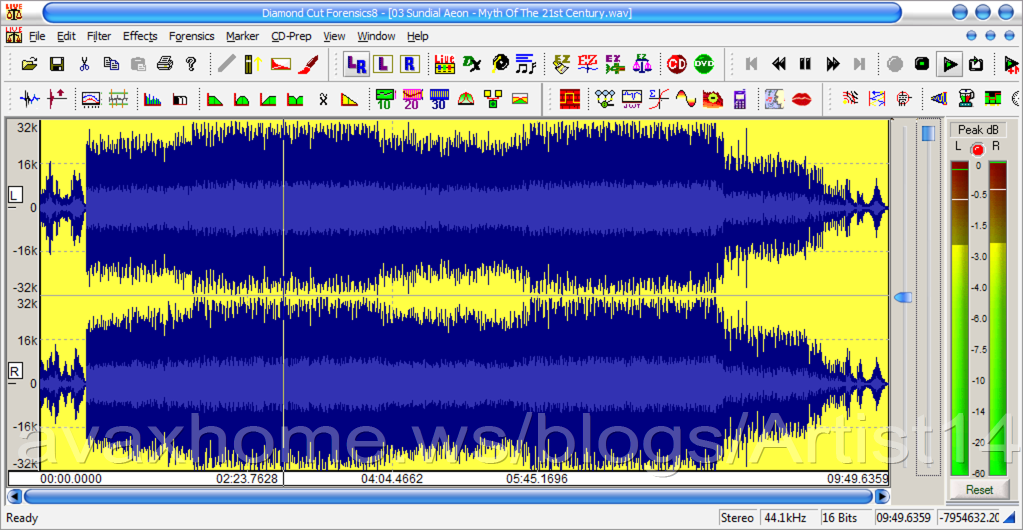Fast forward with the double-right arrows
The width and height of the screenshot is (1023, 530).
coord(832,64)
